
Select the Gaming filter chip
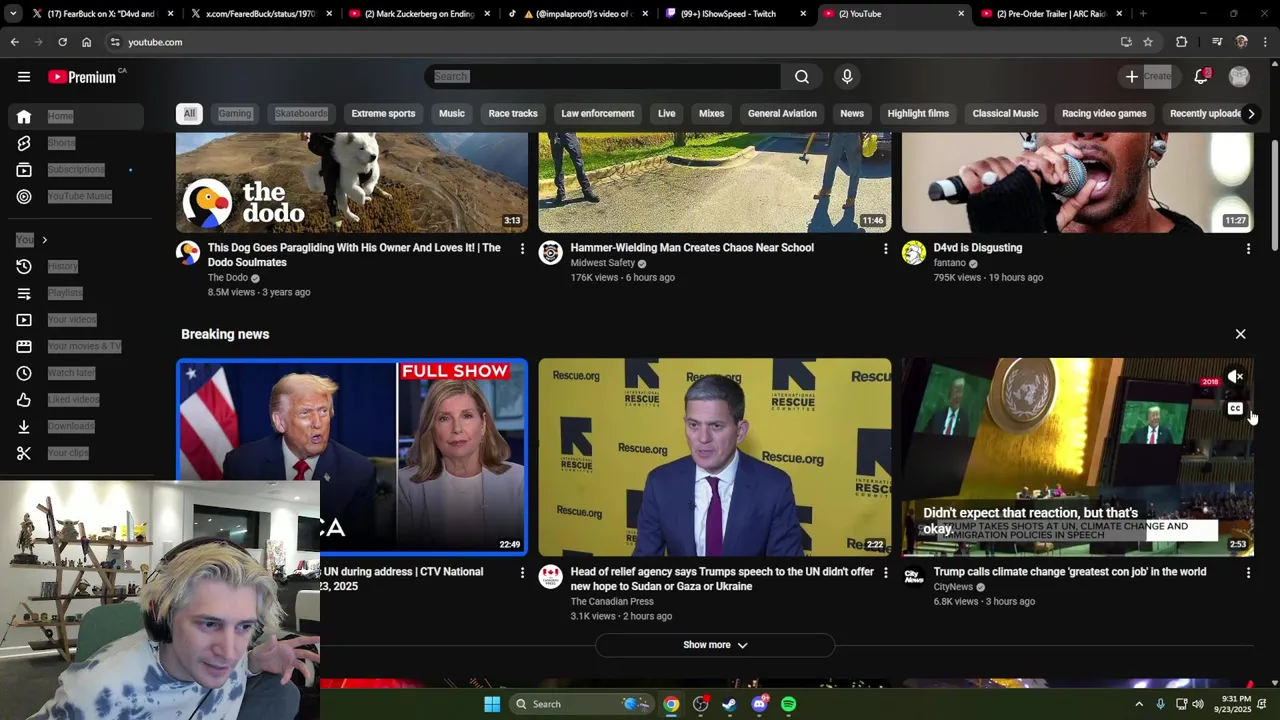pyautogui.click(x=235, y=113)
